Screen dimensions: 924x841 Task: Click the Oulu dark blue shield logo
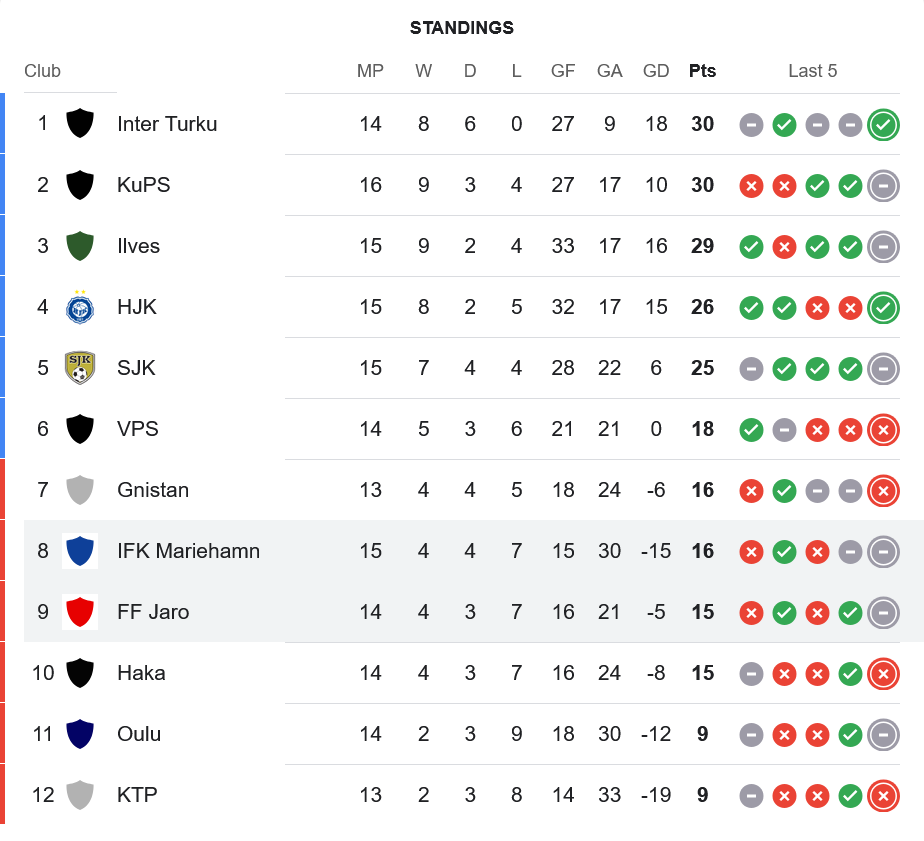point(80,734)
